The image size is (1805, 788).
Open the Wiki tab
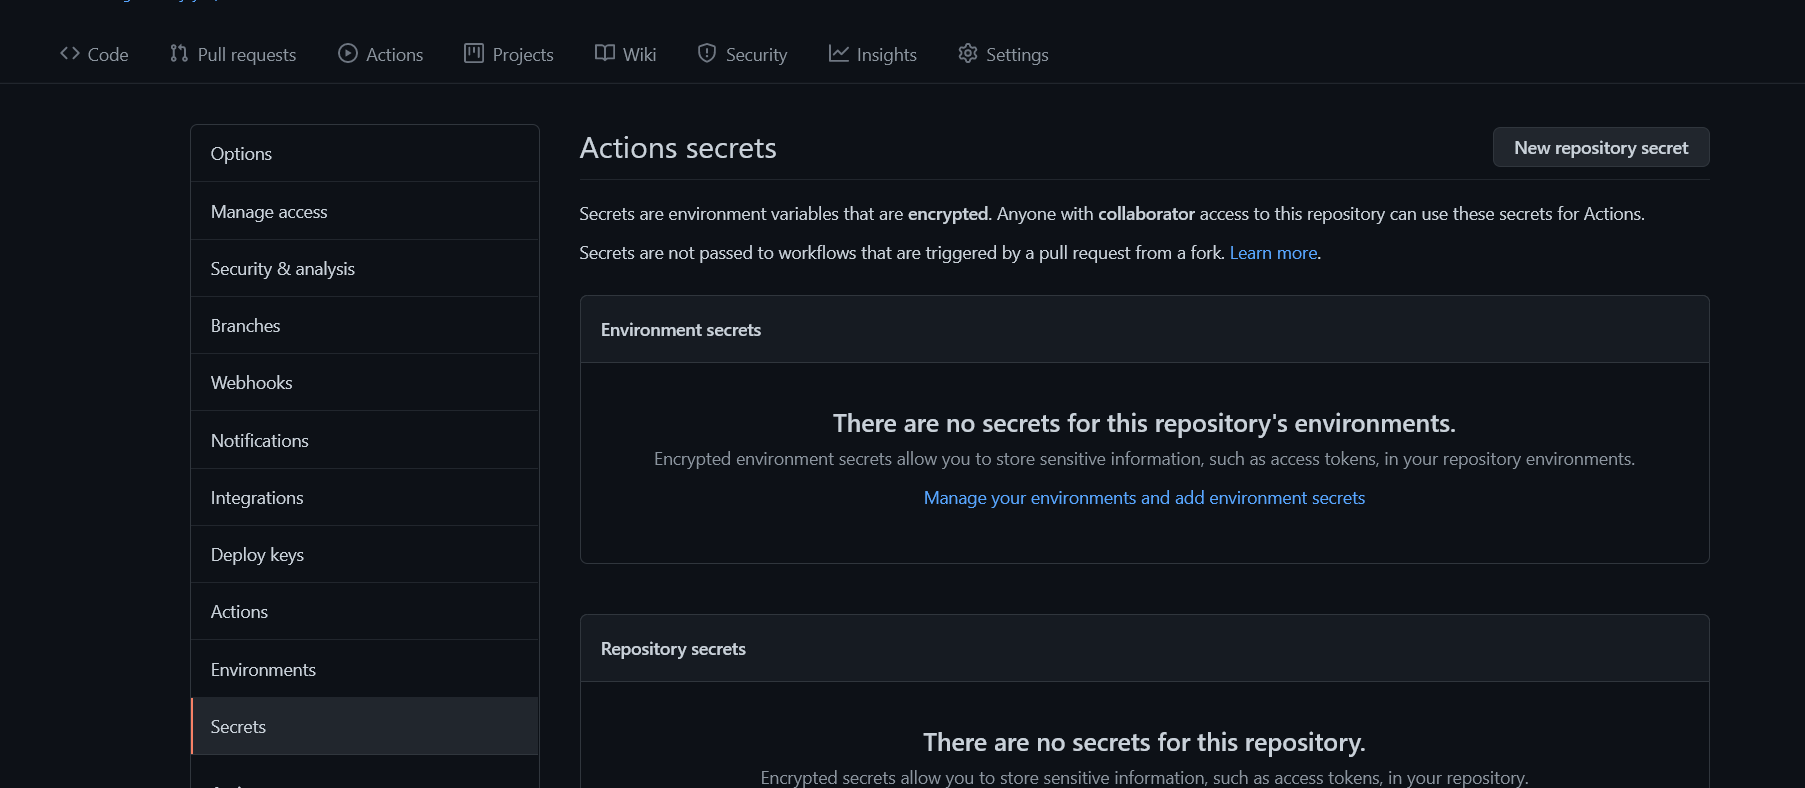click(626, 54)
